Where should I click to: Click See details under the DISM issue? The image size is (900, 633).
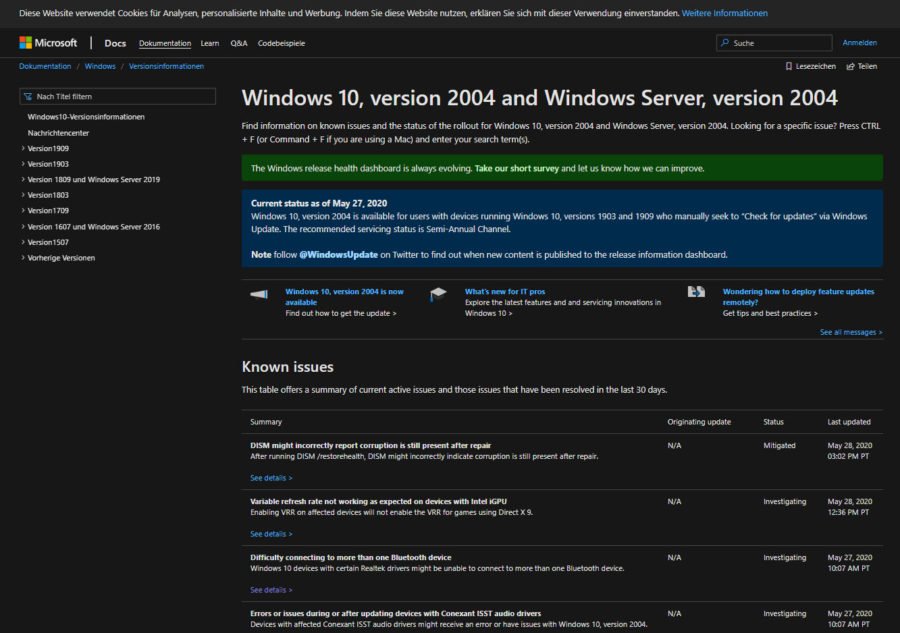(x=269, y=477)
